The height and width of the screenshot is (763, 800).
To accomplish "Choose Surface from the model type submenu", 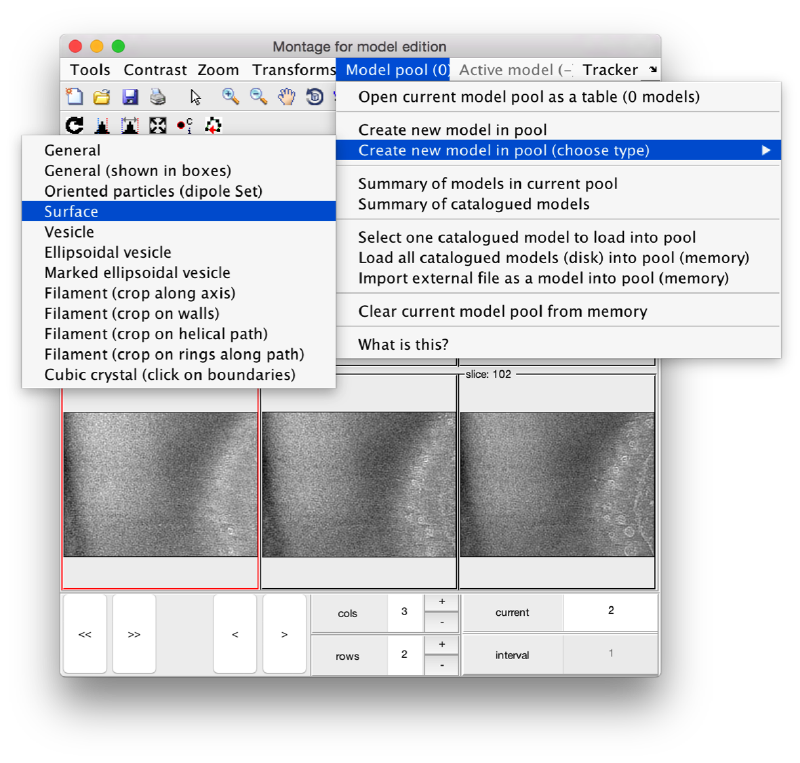I will (71, 211).
